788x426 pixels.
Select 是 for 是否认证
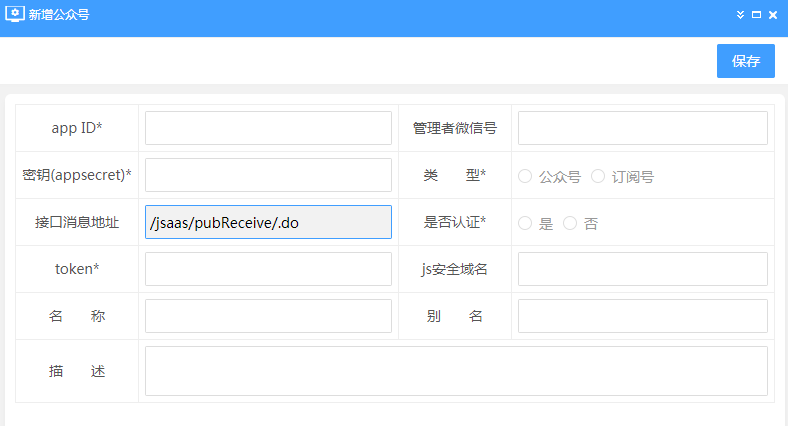525,223
